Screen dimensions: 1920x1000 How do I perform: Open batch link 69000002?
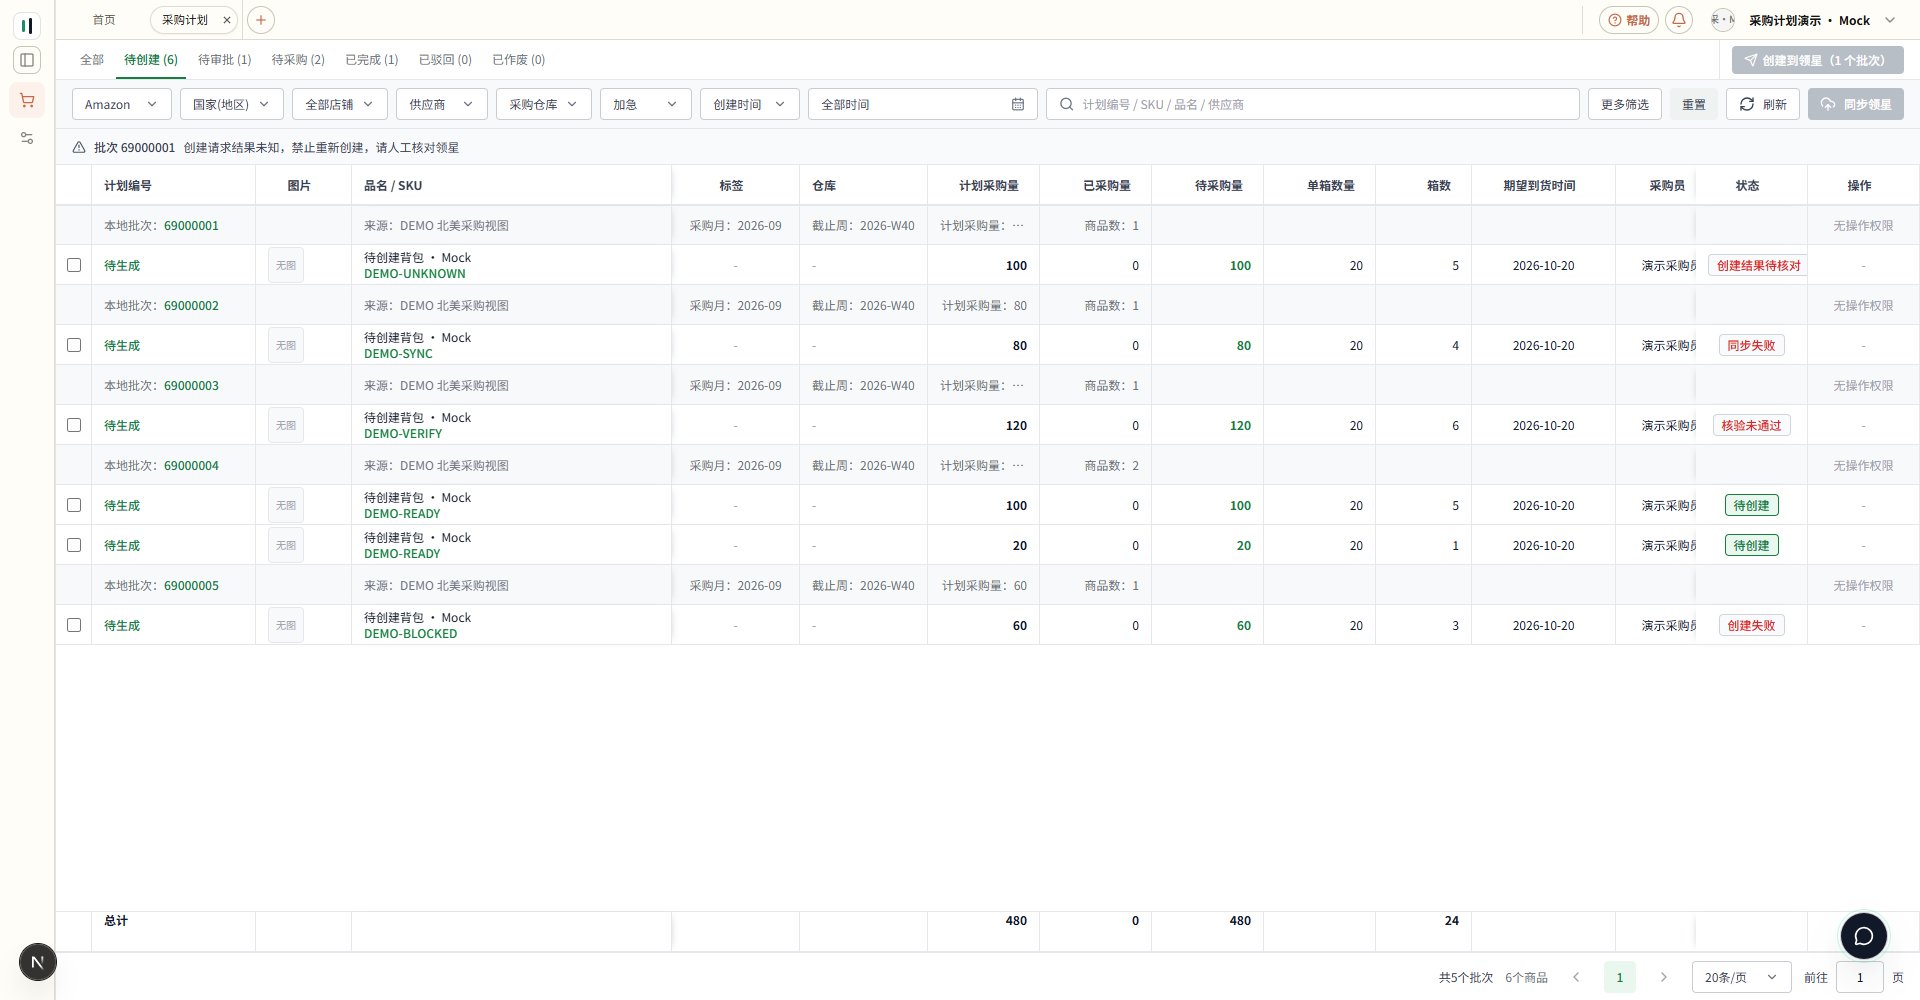pos(191,305)
